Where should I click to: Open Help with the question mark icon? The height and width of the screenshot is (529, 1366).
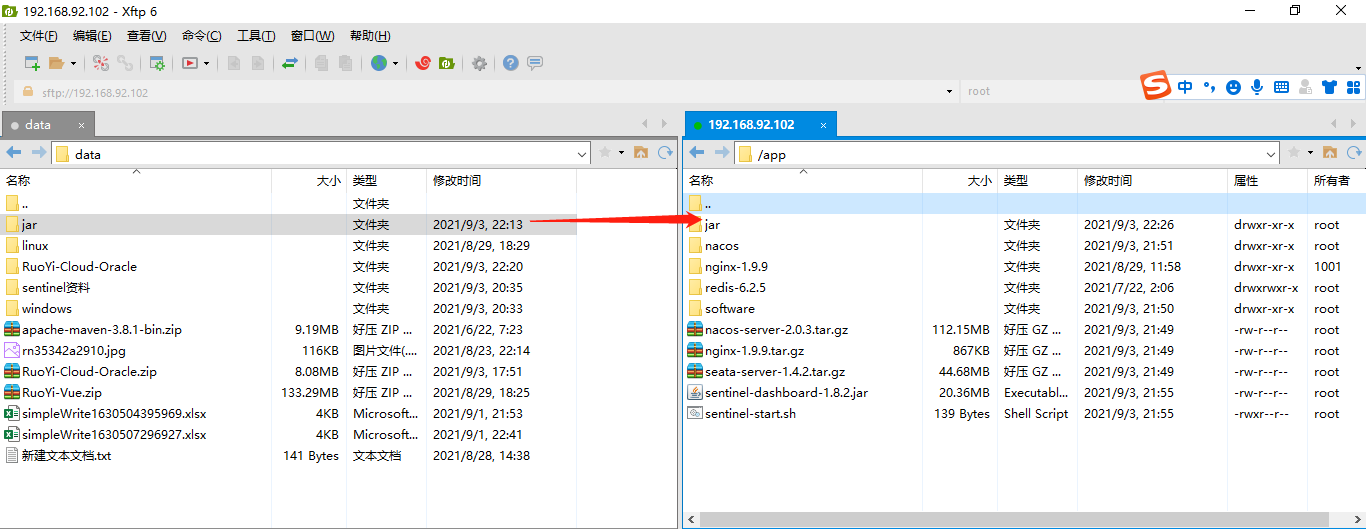coord(511,63)
